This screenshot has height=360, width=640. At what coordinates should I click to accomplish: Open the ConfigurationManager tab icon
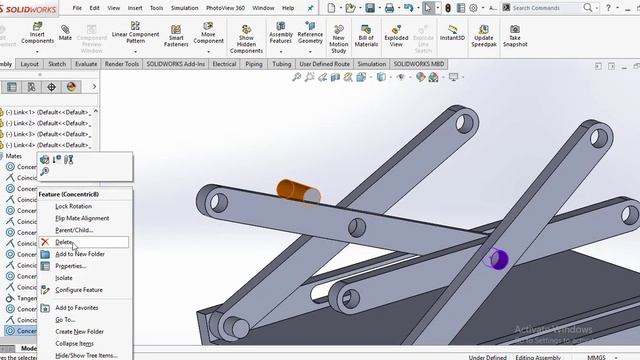(x=31, y=87)
